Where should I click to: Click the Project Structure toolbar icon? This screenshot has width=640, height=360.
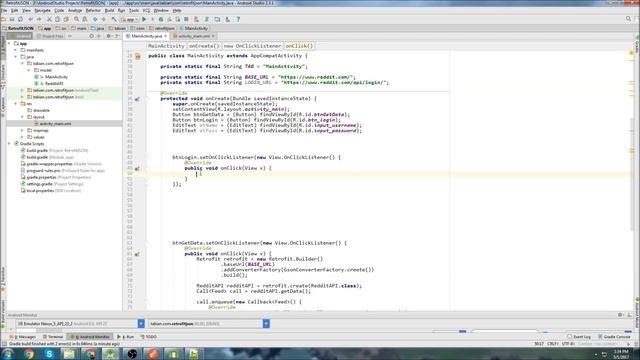click(x=217, y=19)
